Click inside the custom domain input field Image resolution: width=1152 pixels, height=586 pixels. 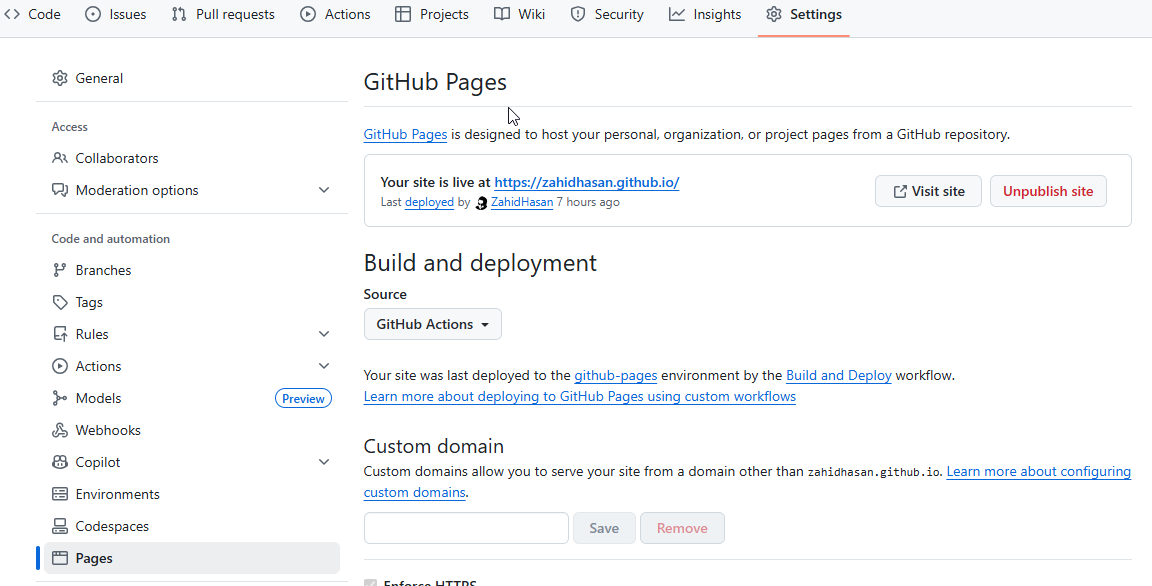[466, 527]
